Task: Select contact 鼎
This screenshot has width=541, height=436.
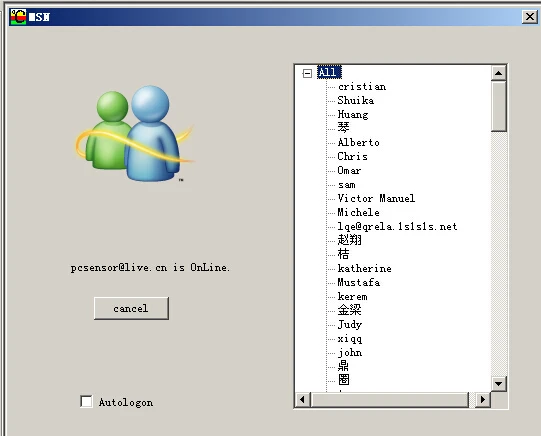Action: coord(343,366)
